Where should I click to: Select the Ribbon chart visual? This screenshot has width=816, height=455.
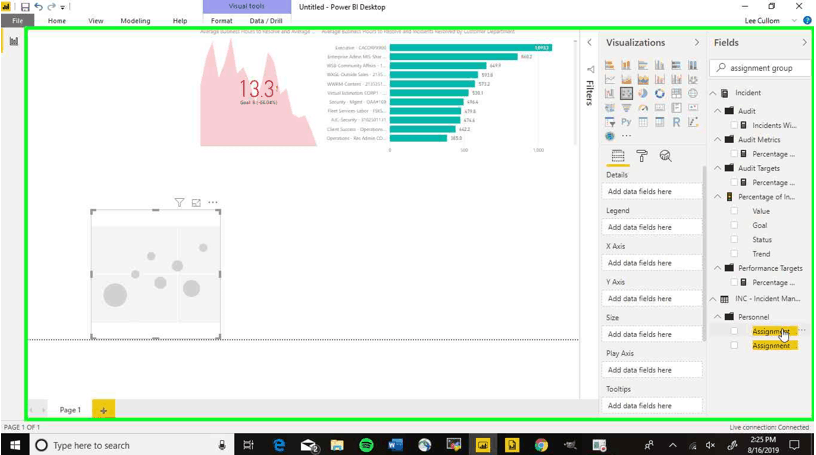click(693, 79)
